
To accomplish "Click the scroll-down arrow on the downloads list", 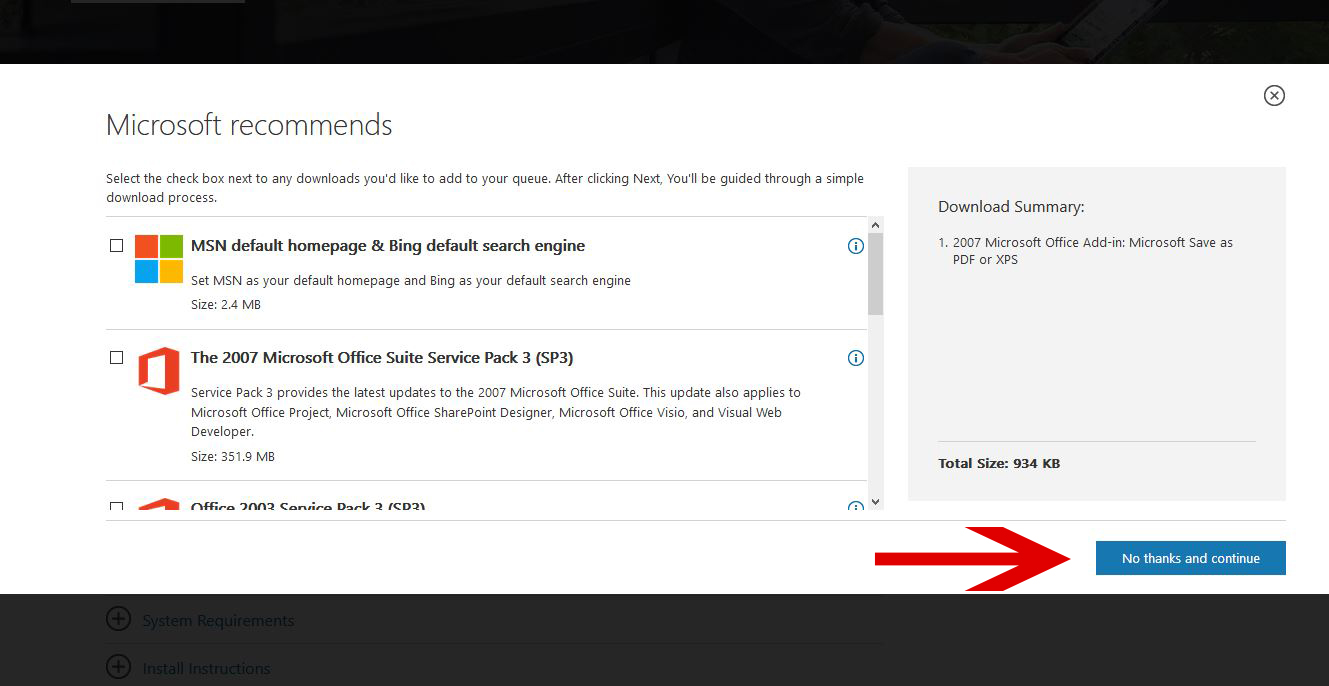I will click(875, 501).
